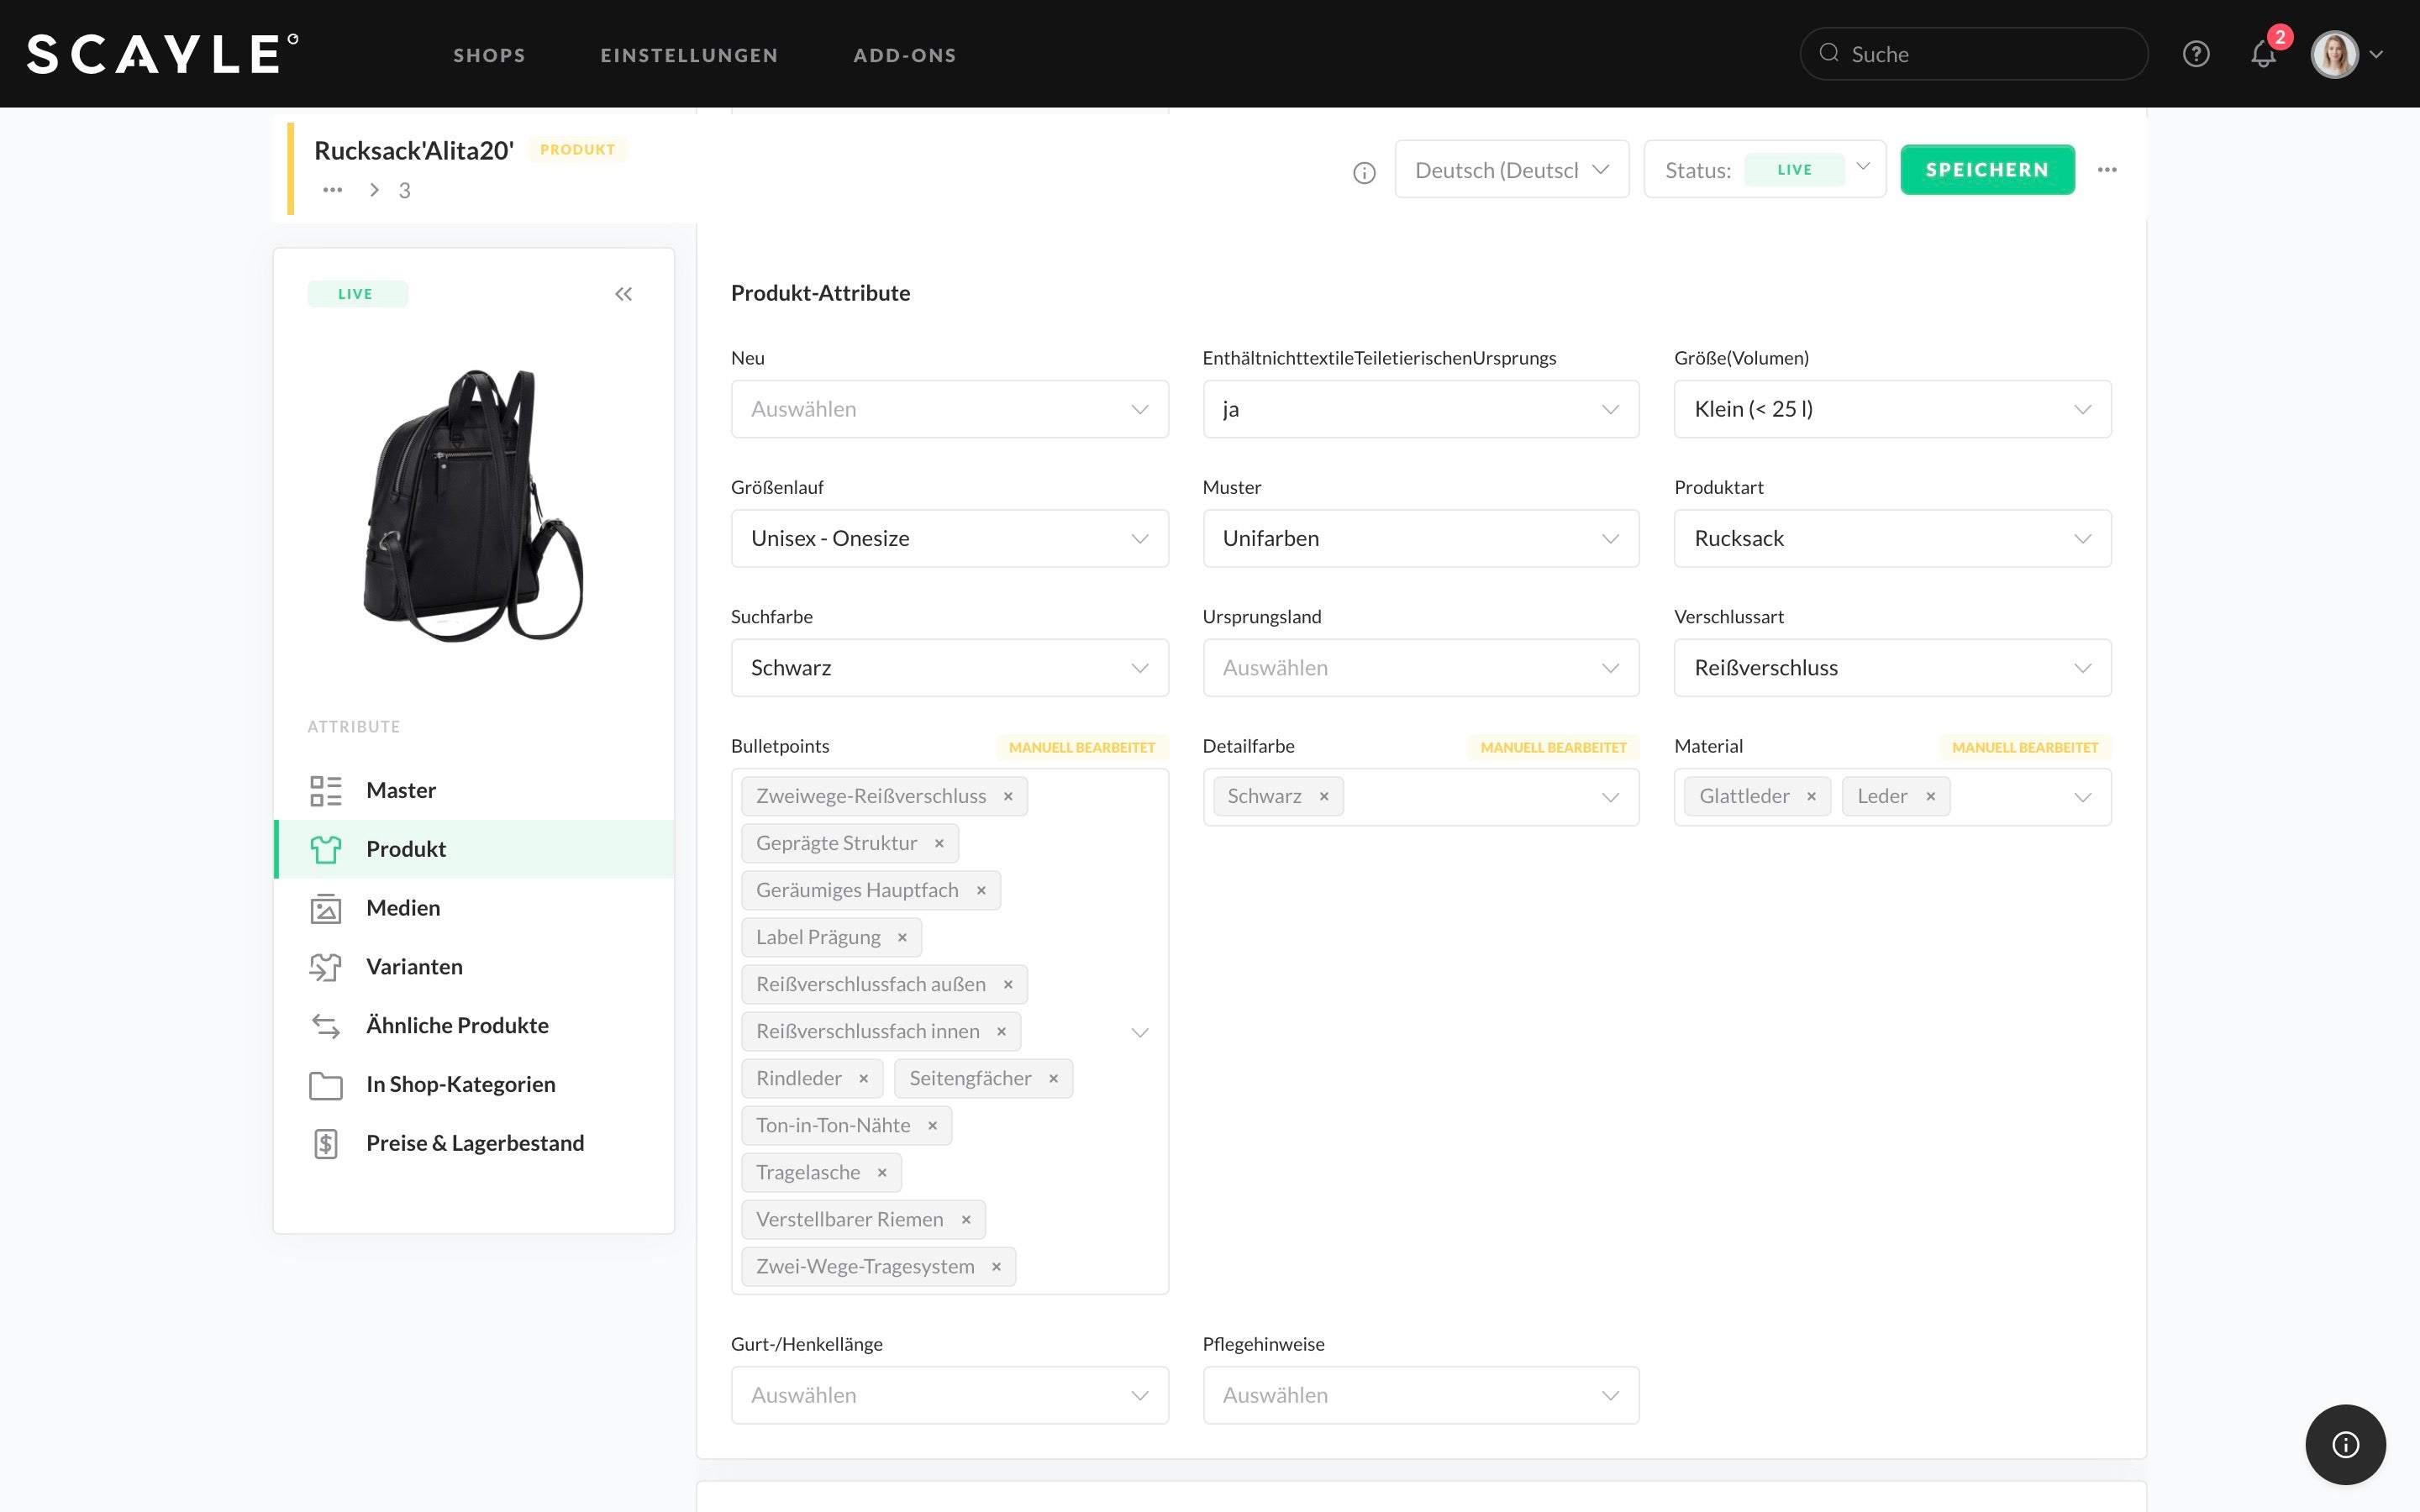Screen dimensions: 2420x1512
Task: Expand the Status LIVE dropdown
Action: click(1862, 168)
